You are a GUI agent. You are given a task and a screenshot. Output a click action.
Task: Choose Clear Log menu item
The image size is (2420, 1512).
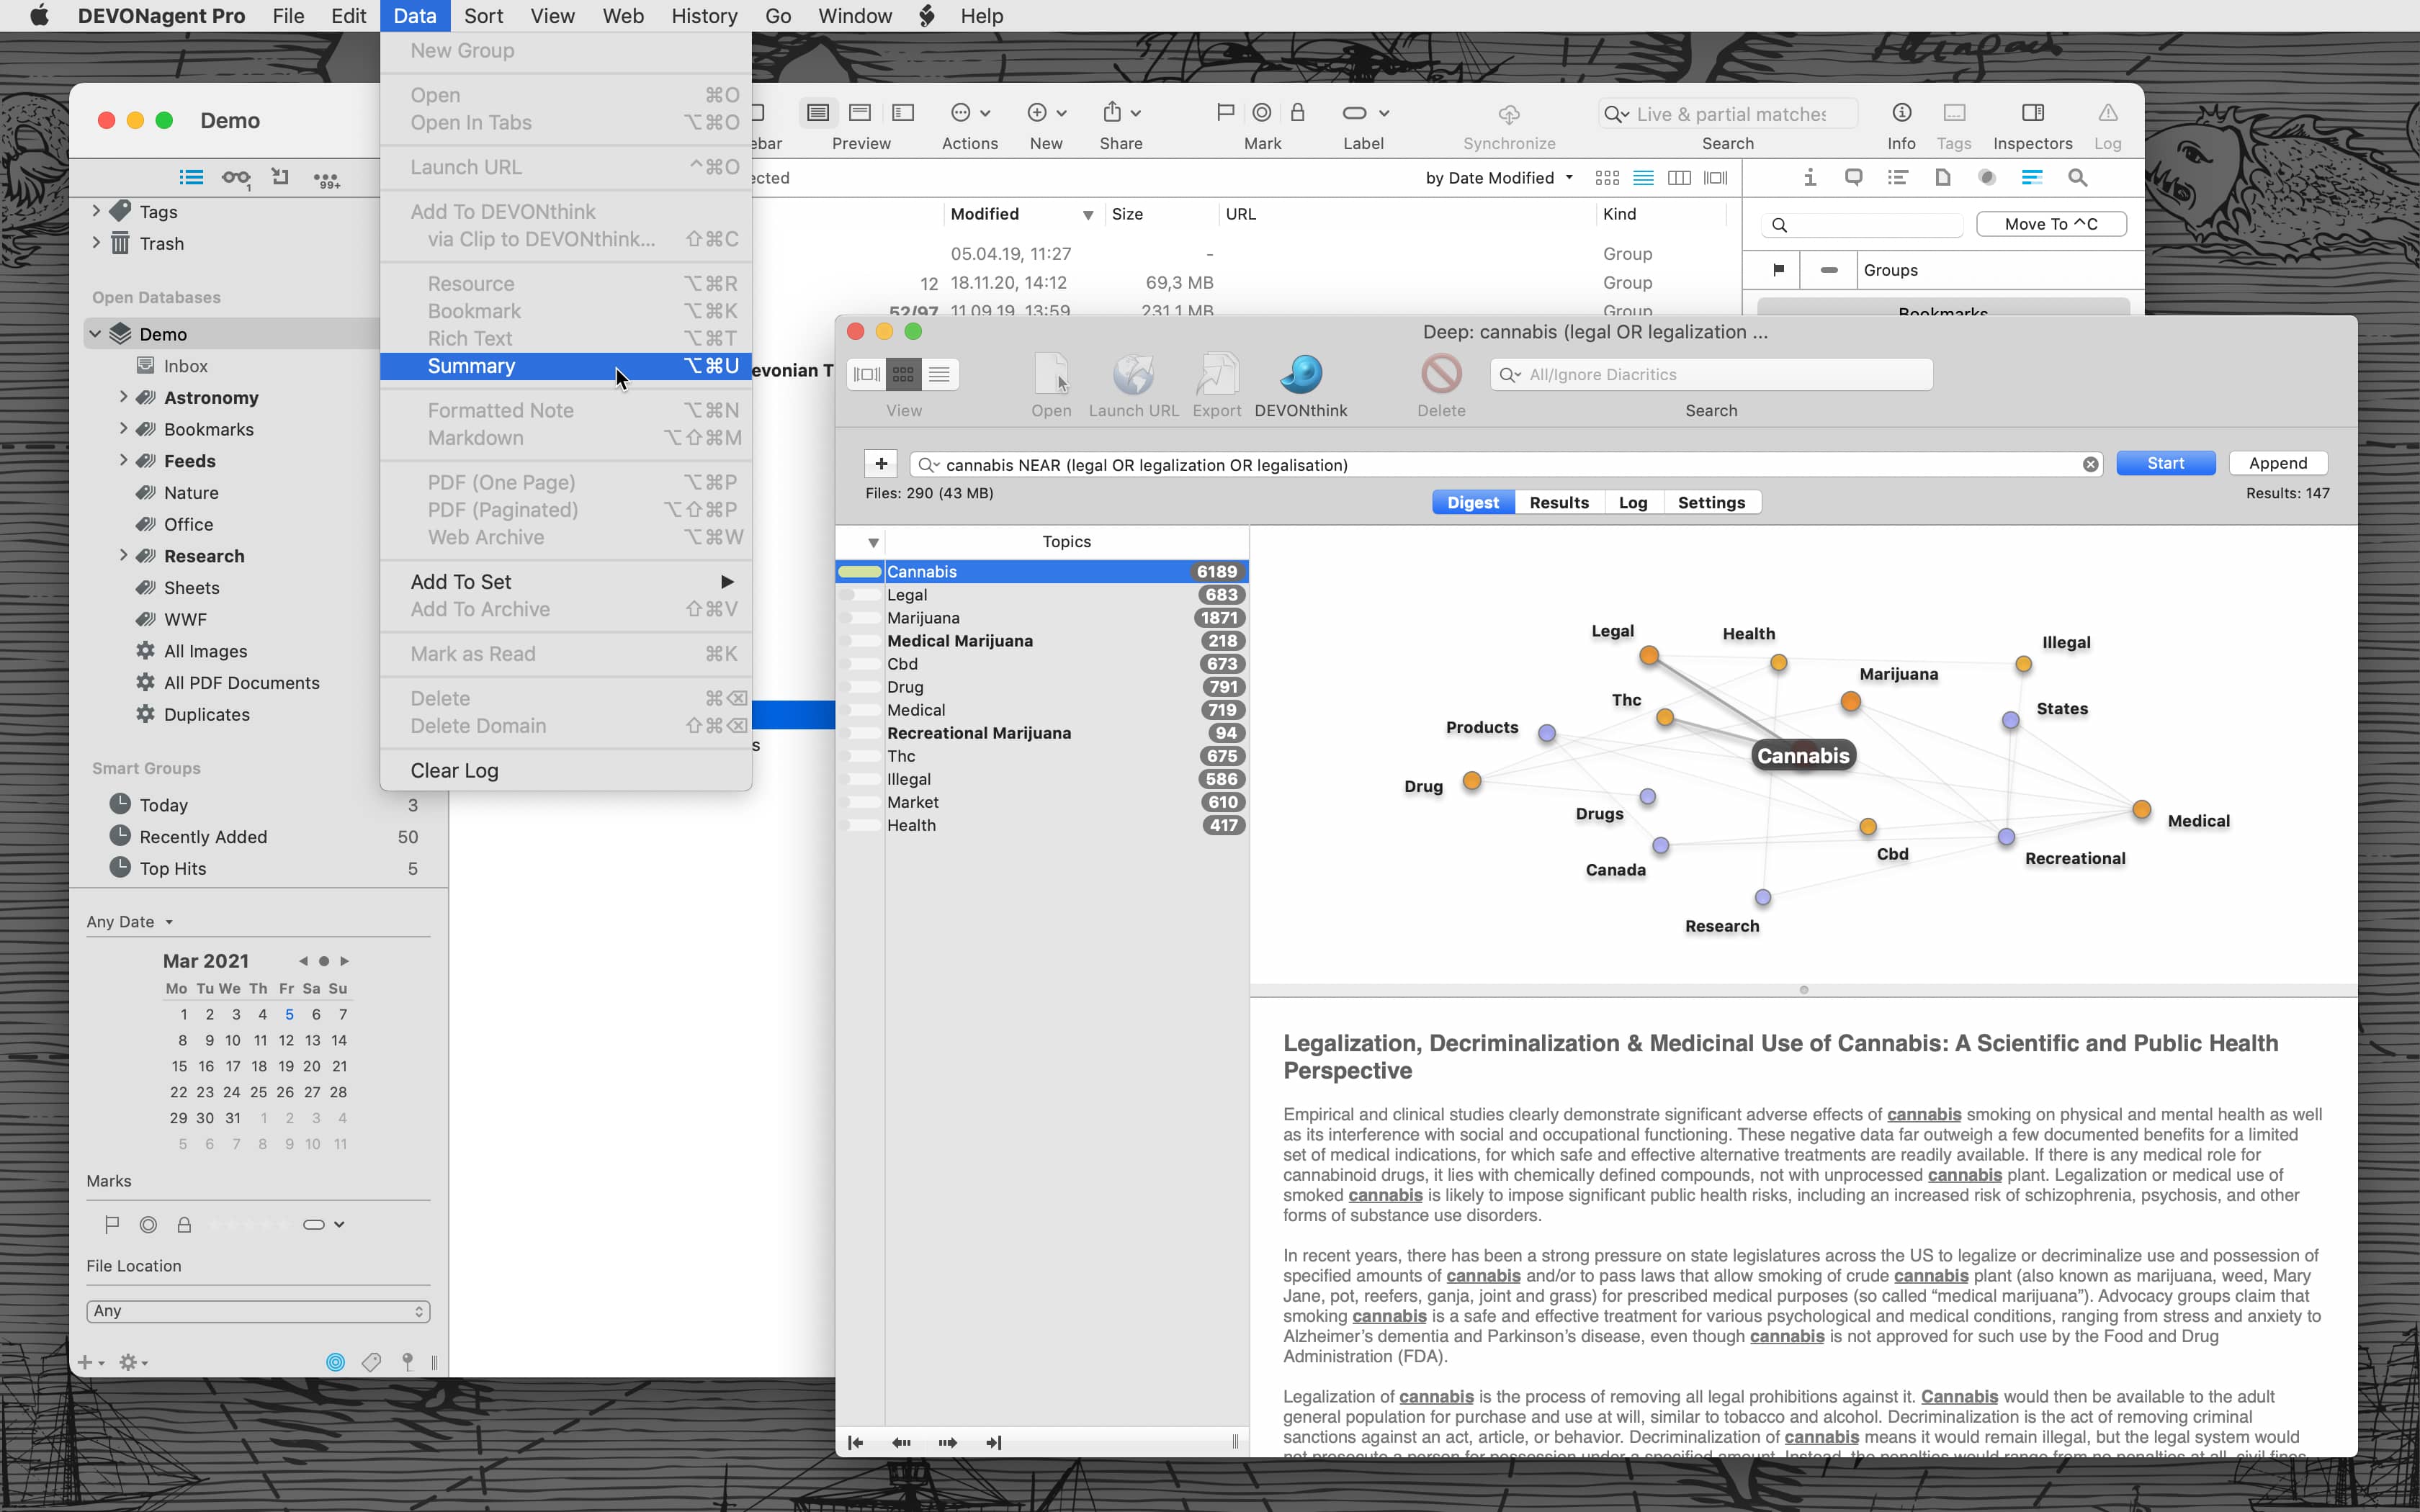pyautogui.click(x=566, y=771)
